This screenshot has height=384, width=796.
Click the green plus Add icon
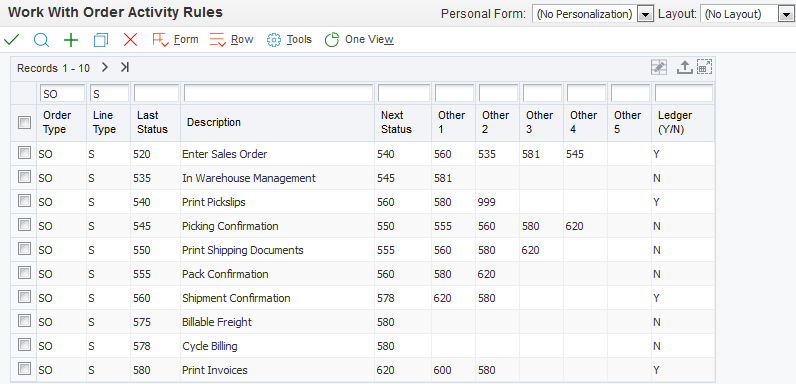click(71, 40)
